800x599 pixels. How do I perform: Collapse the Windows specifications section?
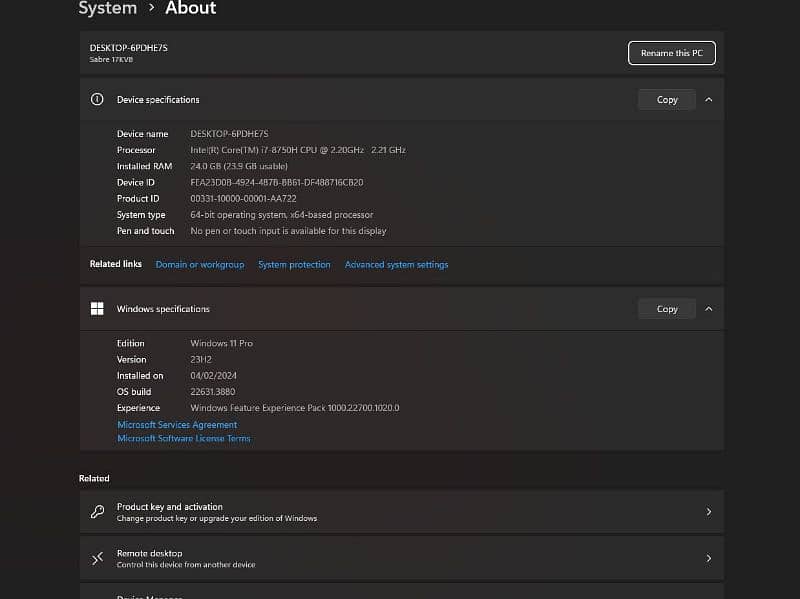click(709, 309)
